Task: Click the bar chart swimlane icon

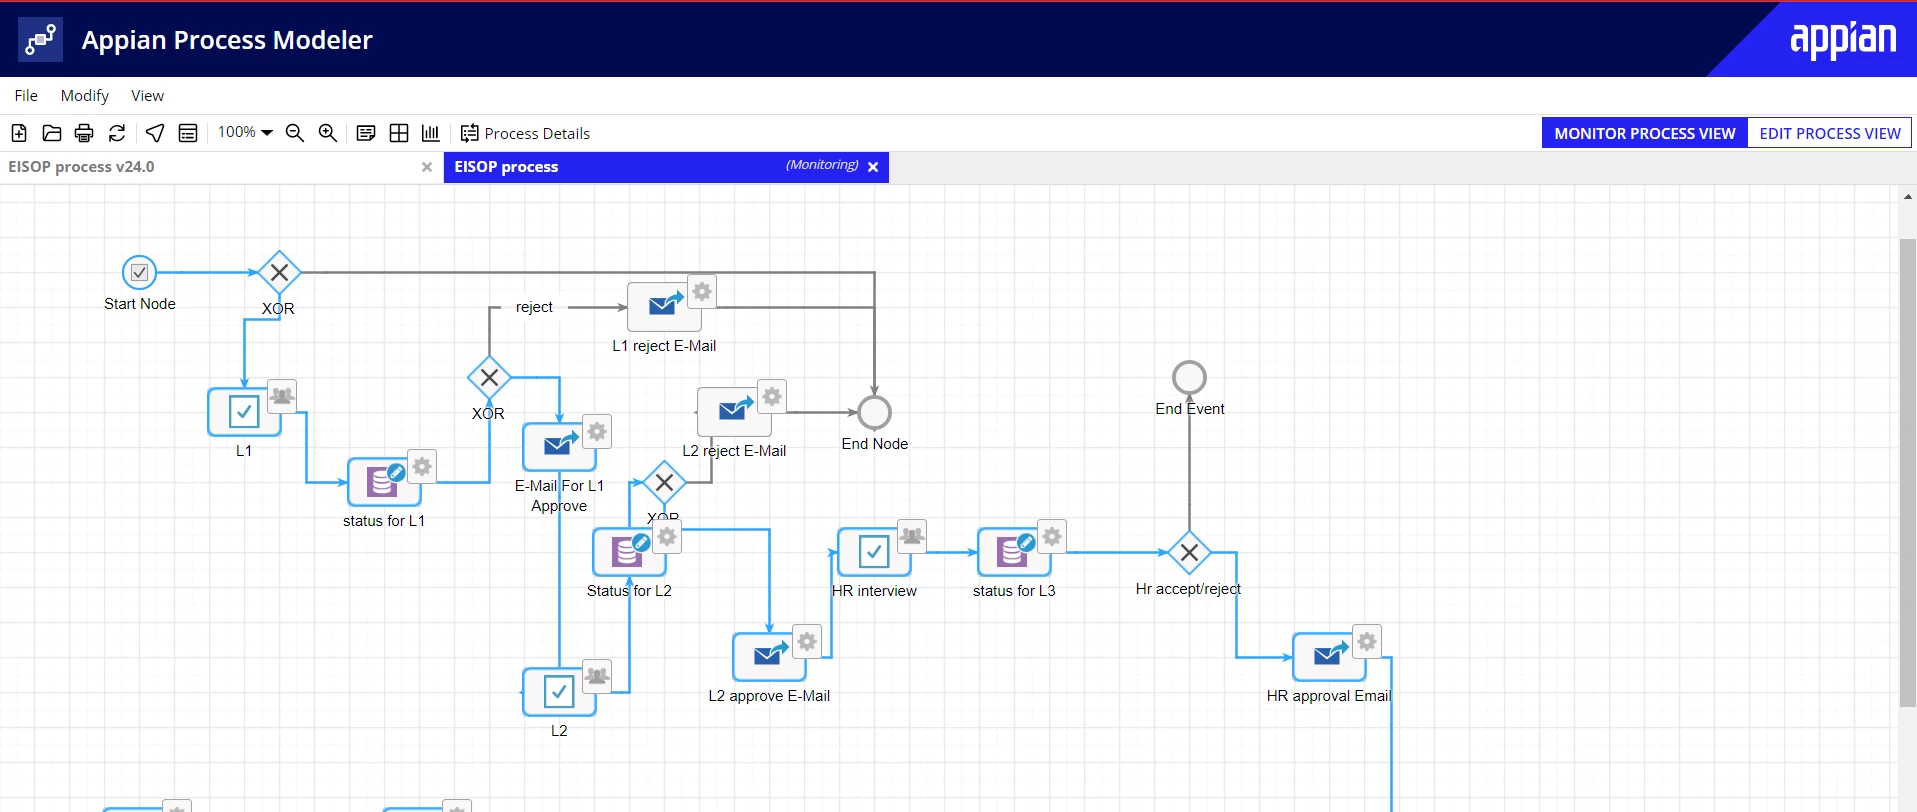Action: click(x=431, y=133)
